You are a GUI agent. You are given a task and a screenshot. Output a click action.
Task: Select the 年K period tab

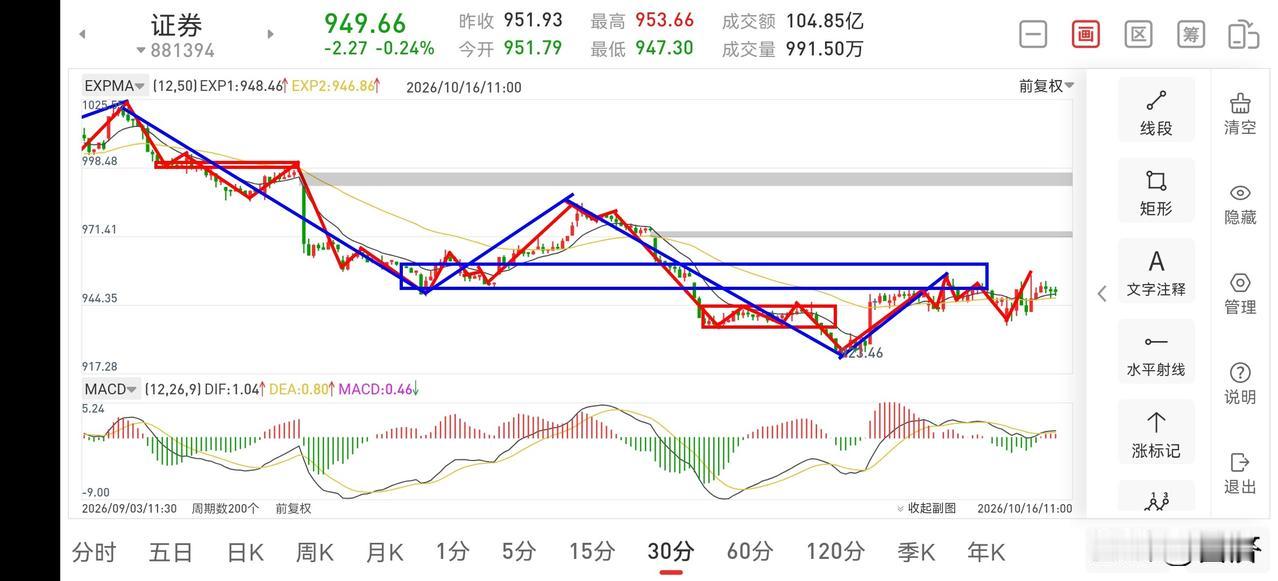(x=986, y=551)
